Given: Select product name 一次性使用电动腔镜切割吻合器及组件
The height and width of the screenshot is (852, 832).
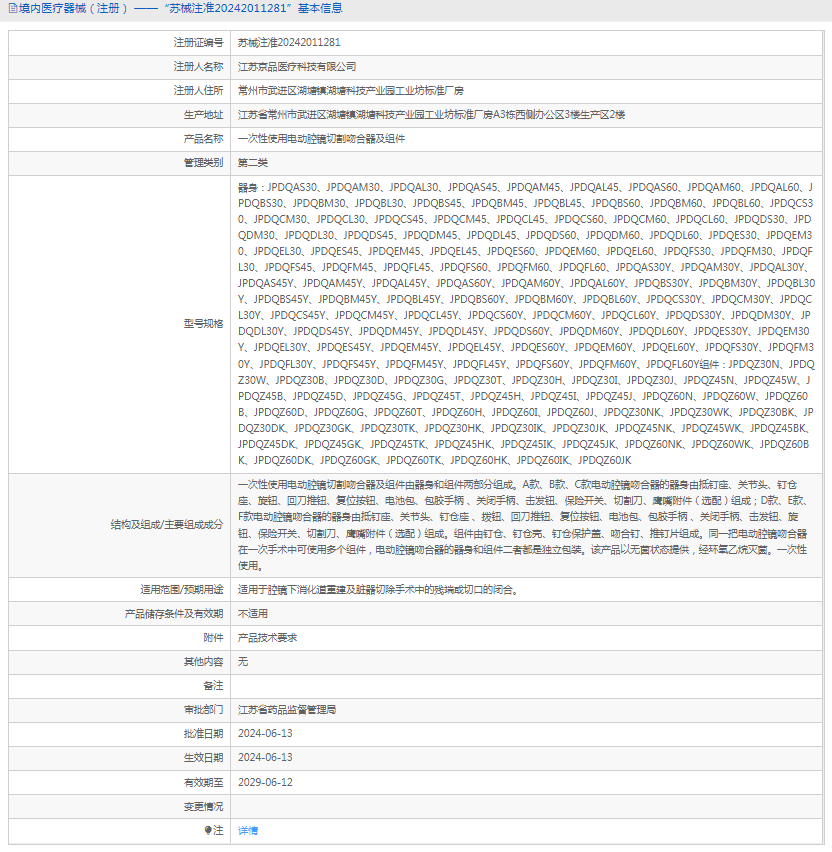Looking at the screenshot, I should click(x=321, y=139).
